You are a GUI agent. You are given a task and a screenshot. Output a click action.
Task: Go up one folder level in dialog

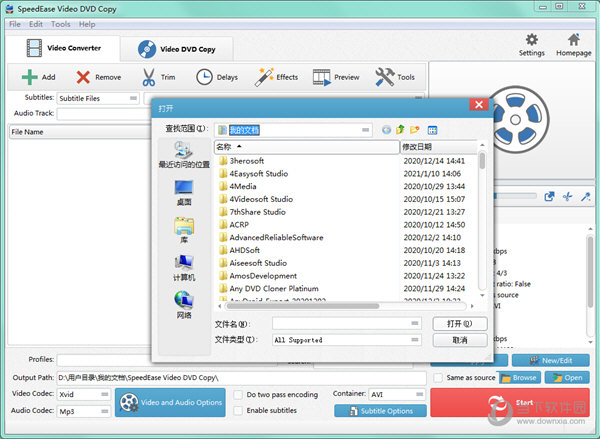click(x=400, y=130)
